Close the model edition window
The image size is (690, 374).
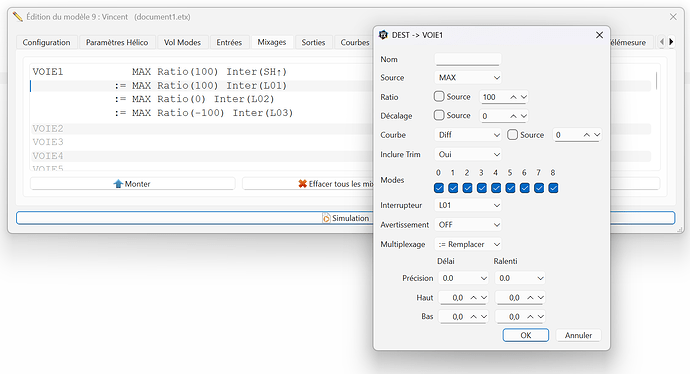673,17
